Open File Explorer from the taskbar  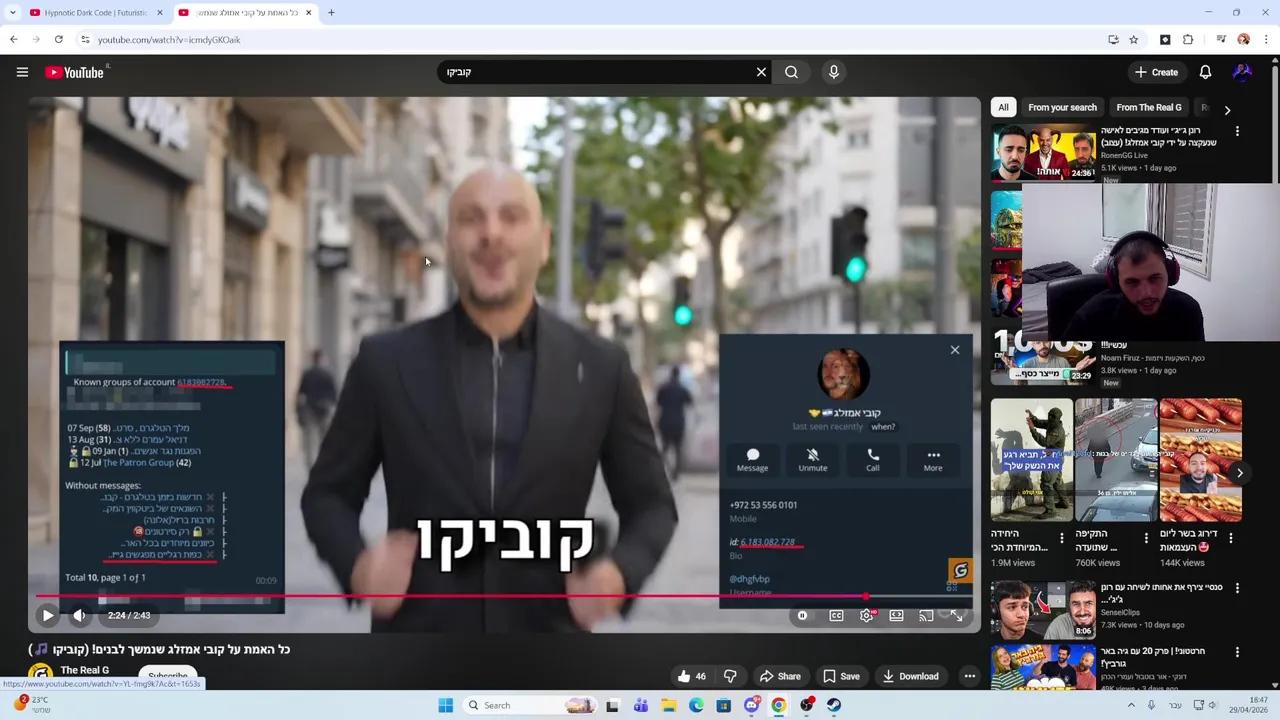[x=669, y=705]
